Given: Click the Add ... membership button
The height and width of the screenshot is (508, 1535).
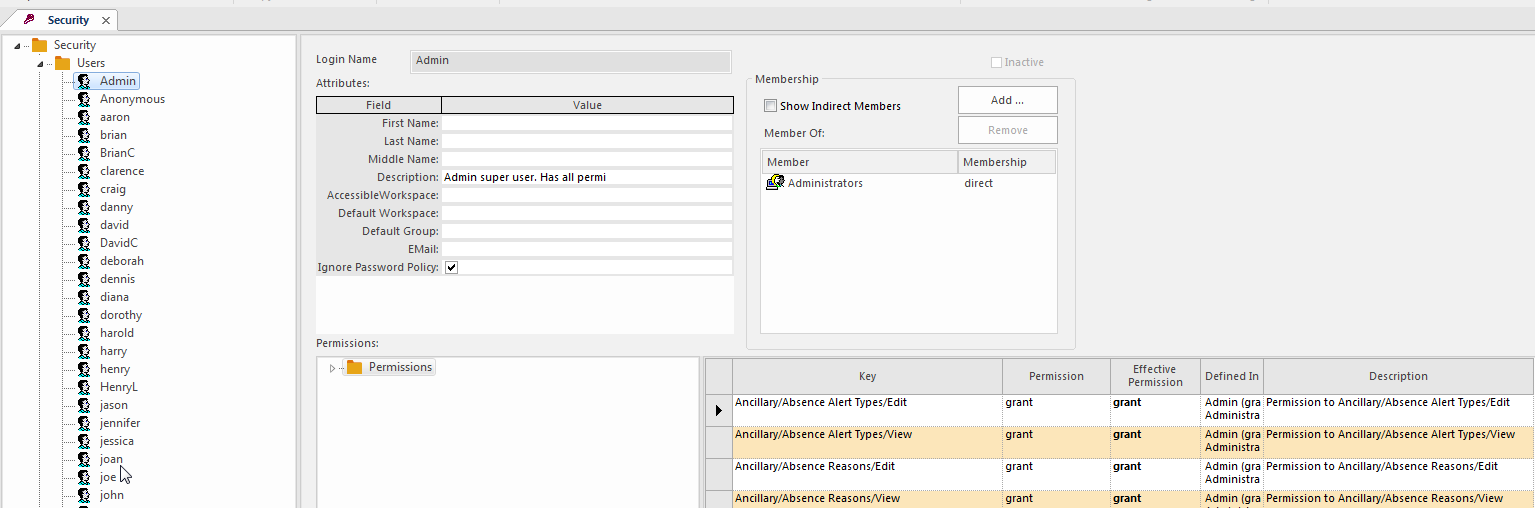Looking at the screenshot, I should 1008,100.
